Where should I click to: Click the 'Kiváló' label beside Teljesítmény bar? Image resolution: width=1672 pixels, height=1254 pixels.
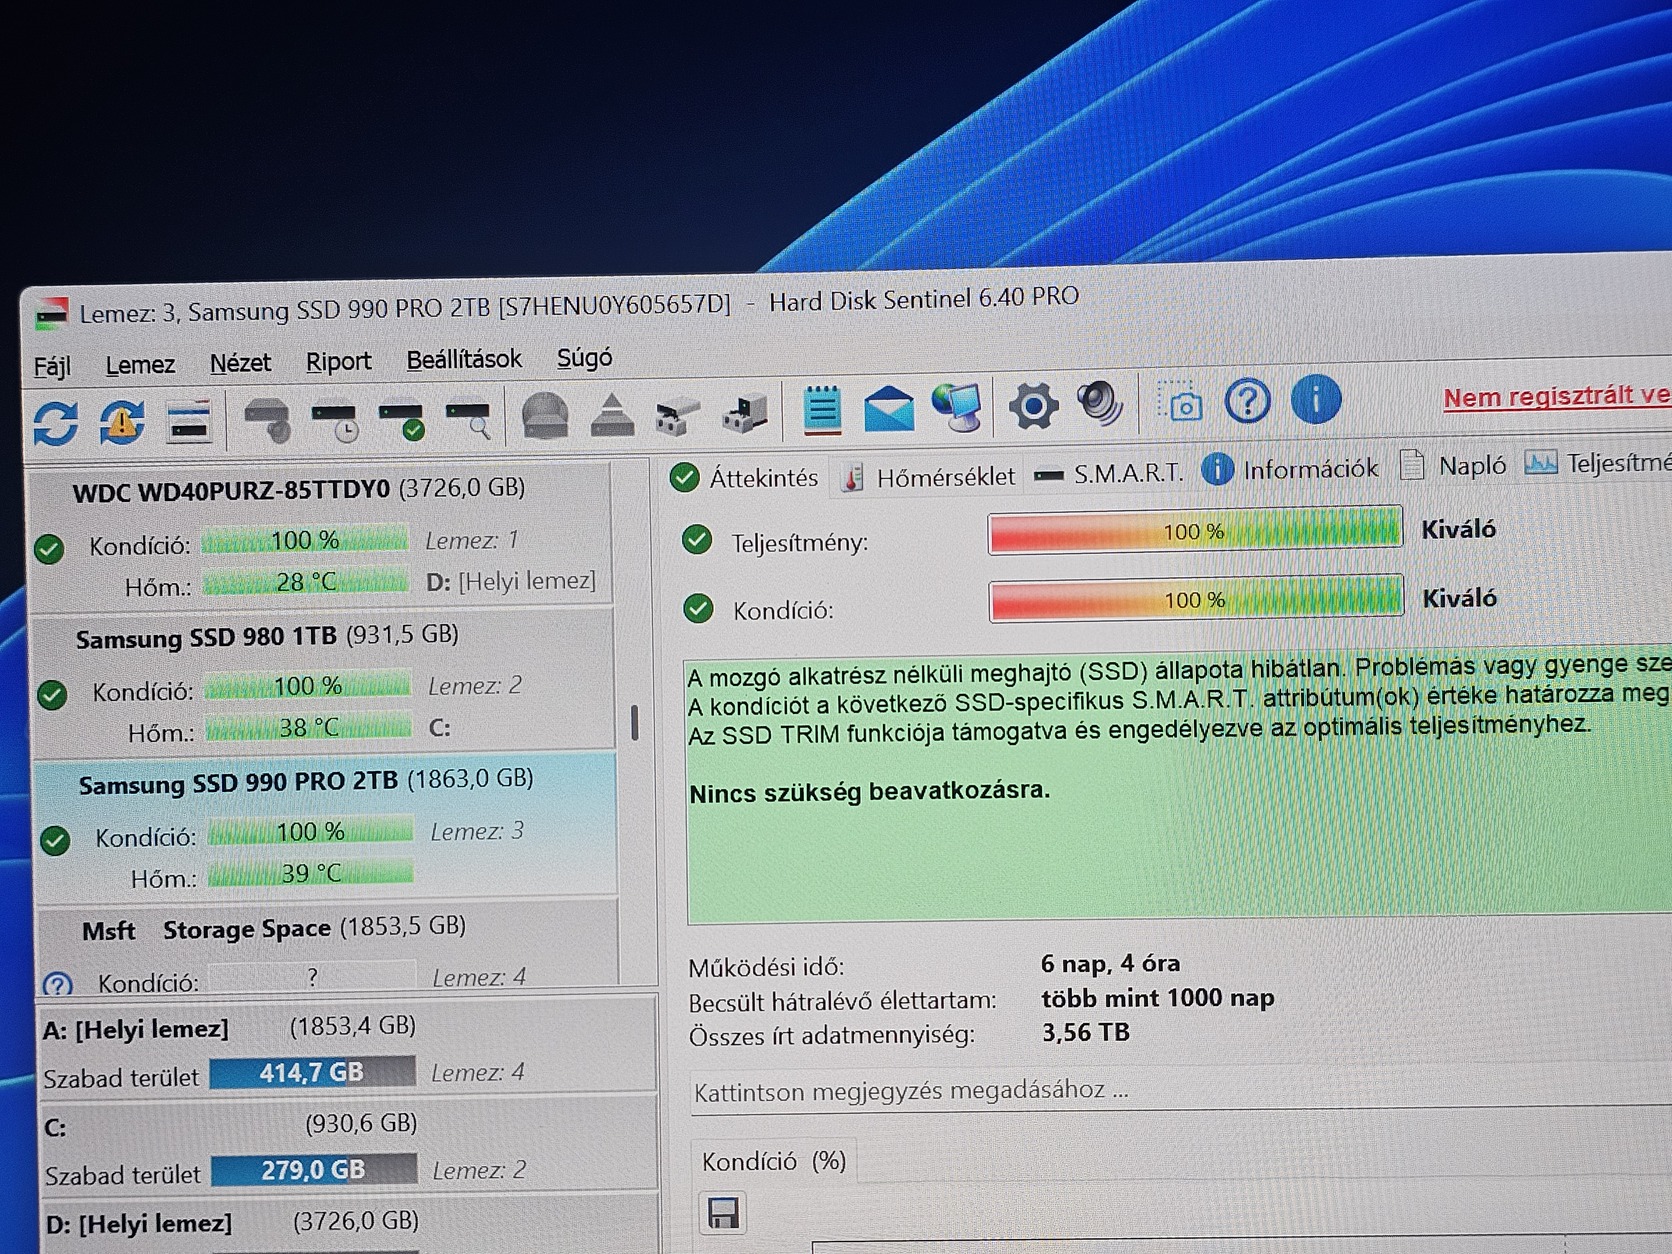[x=1458, y=529]
